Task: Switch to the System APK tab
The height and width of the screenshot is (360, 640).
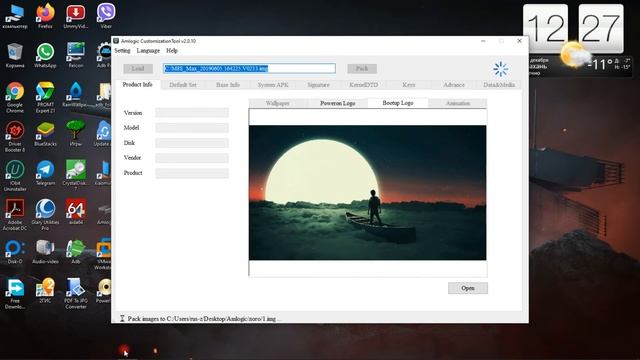Action: 273,85
